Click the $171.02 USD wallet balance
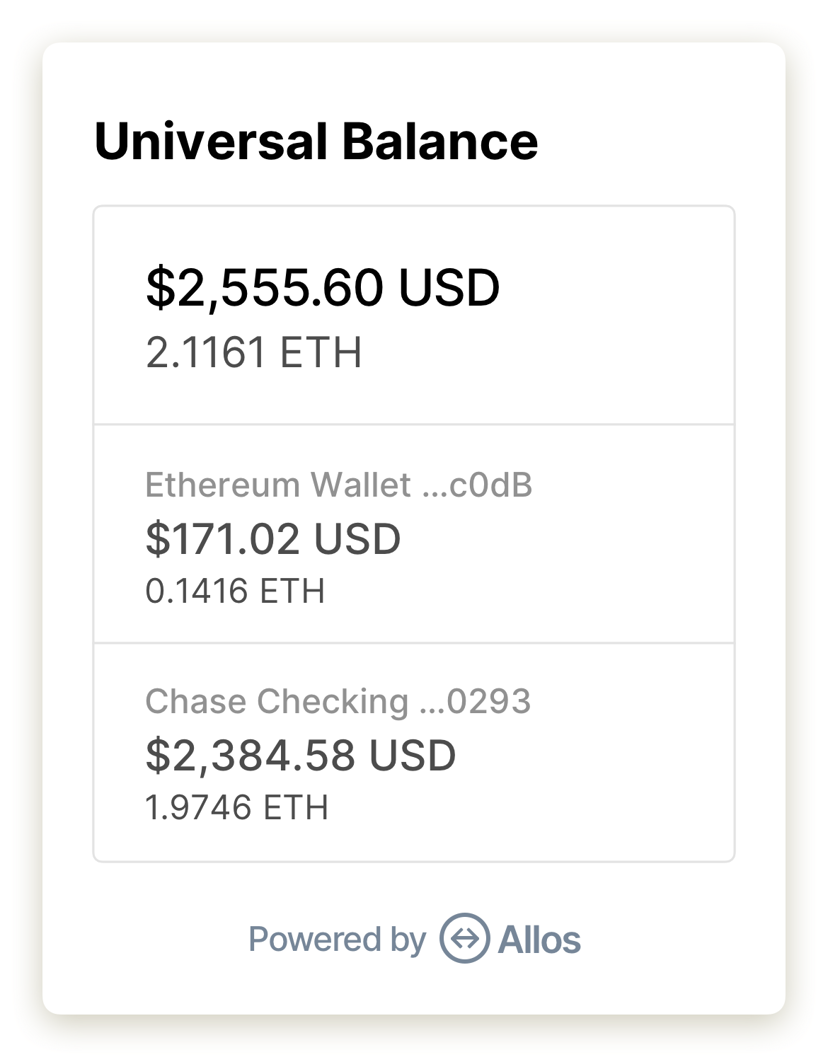The image size is (828, 1057). pos(273,539)
